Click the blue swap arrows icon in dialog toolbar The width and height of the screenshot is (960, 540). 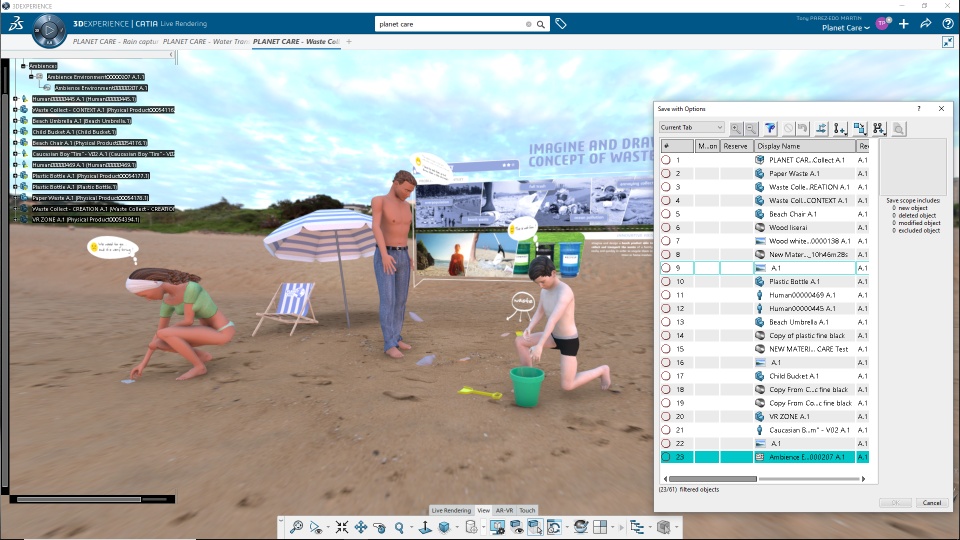[x=821, y=128]
